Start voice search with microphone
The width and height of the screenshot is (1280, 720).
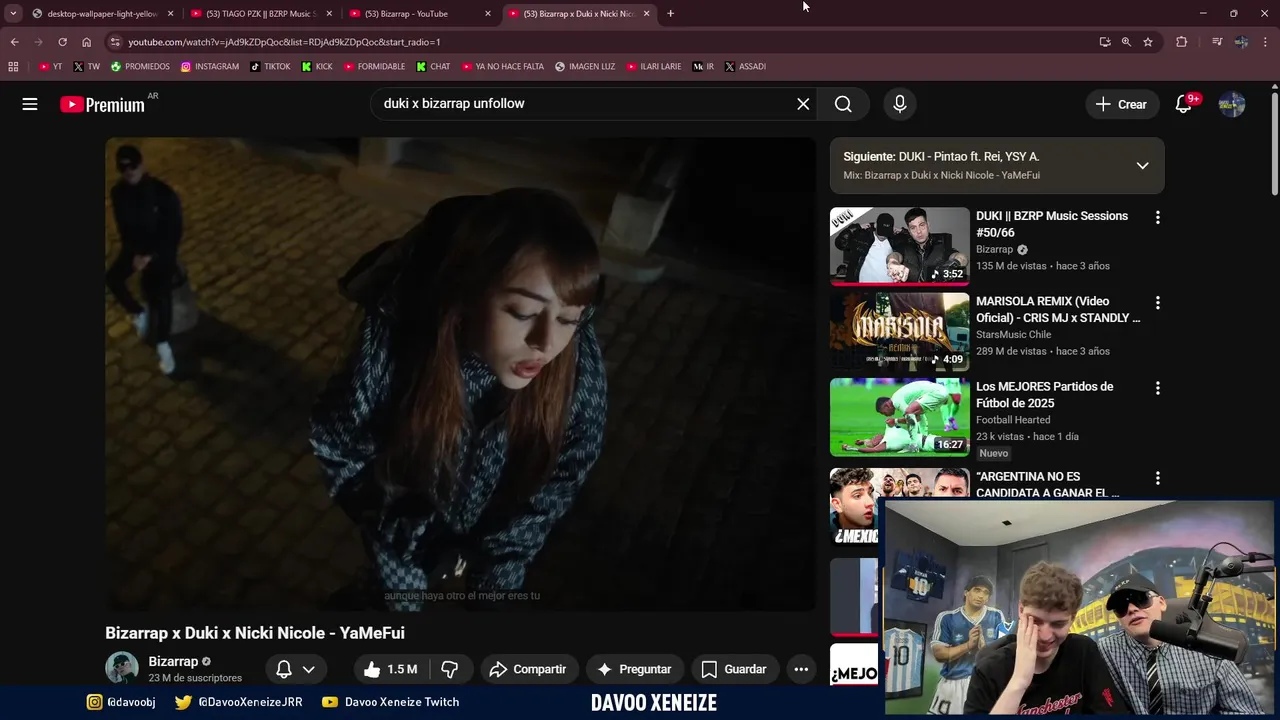pos(899,104)
